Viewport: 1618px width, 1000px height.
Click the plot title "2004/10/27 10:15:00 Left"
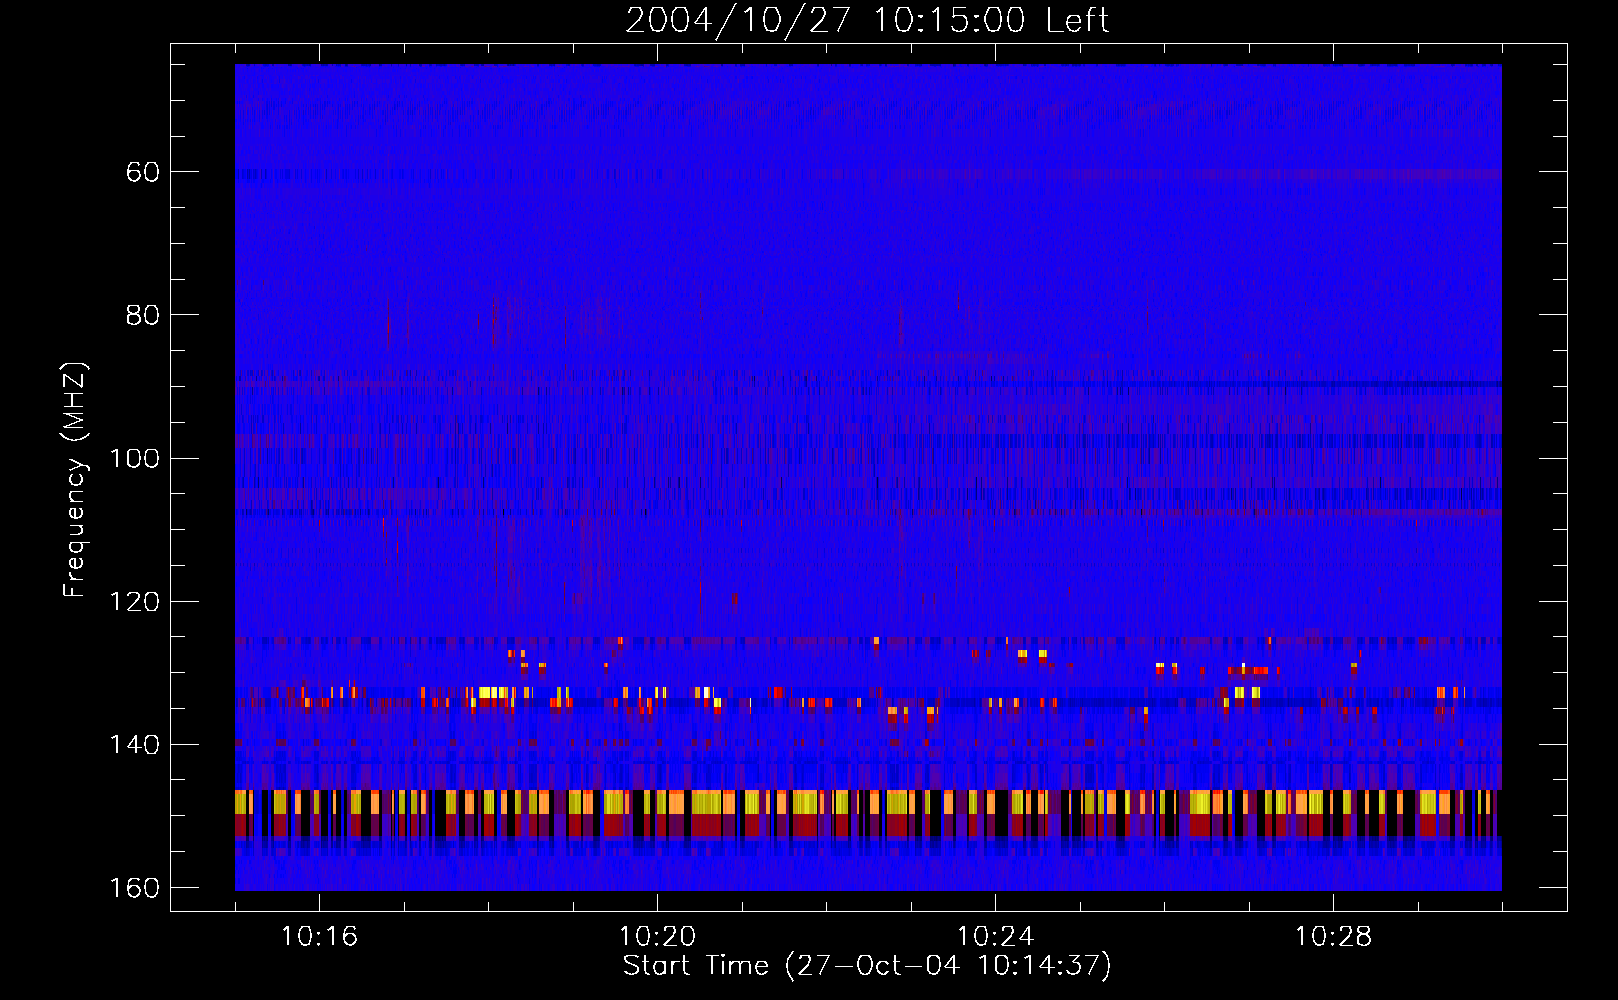coord(867,20)
